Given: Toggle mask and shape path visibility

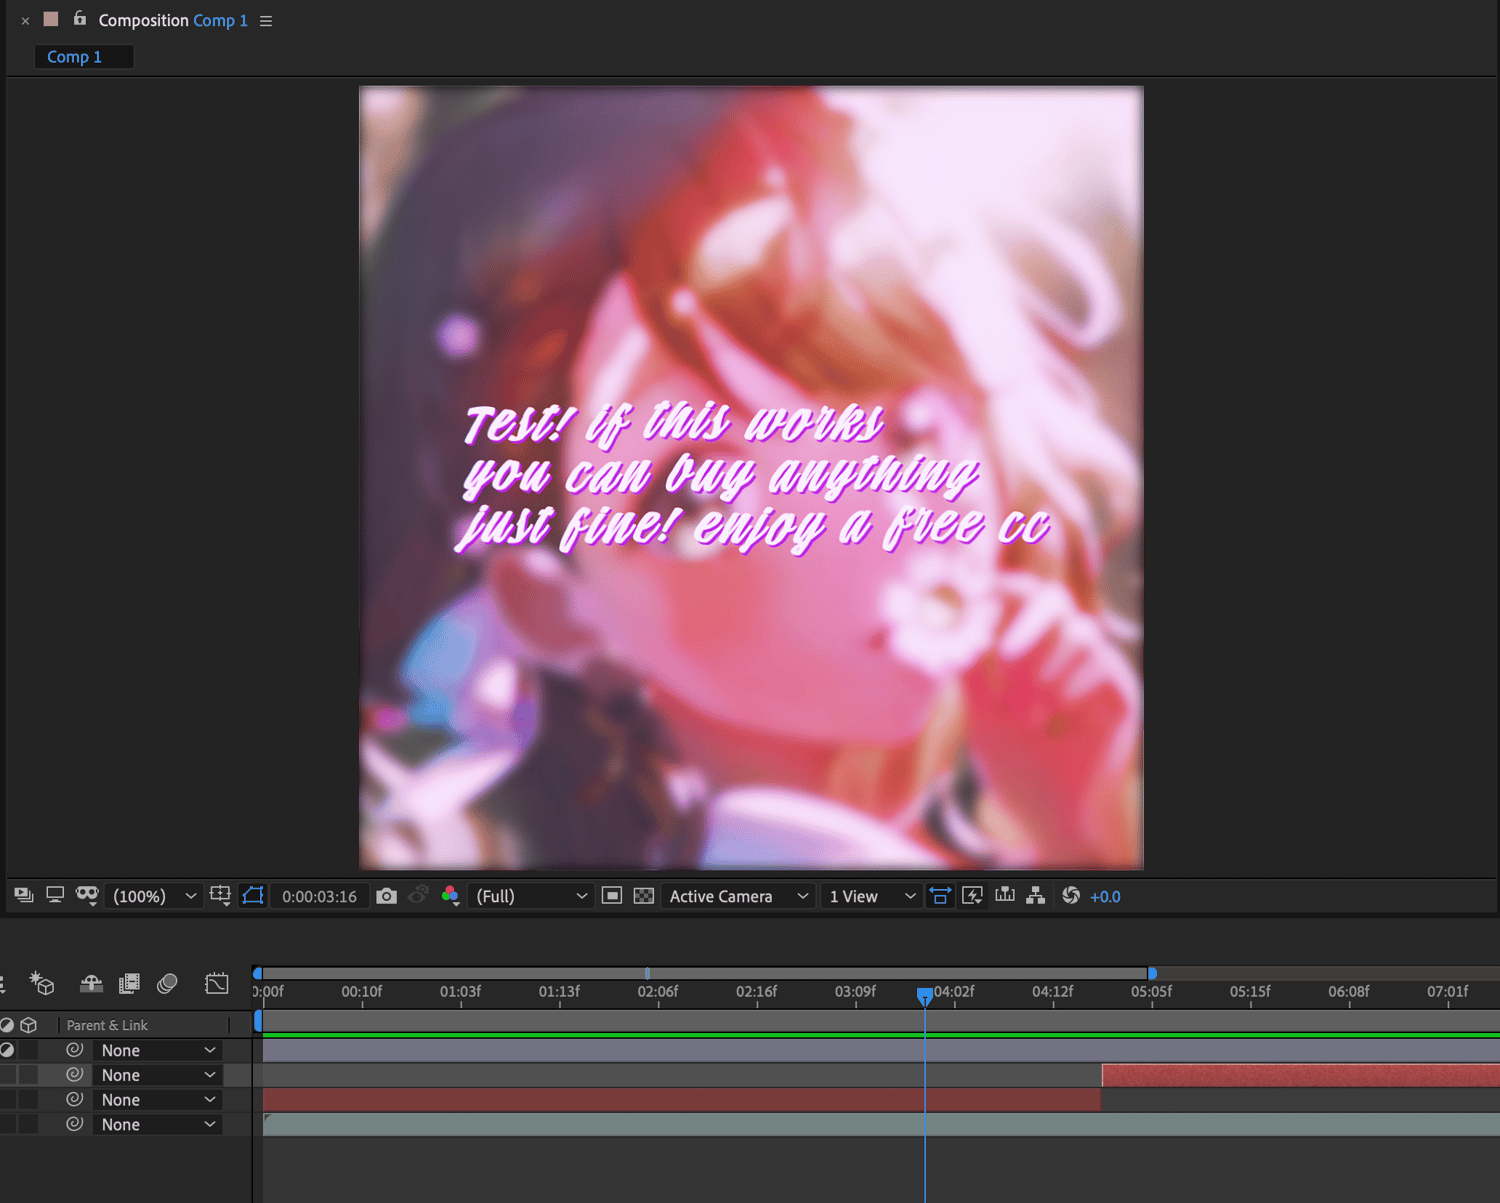Looking at the screenshot, I should (x=253, y=896).
